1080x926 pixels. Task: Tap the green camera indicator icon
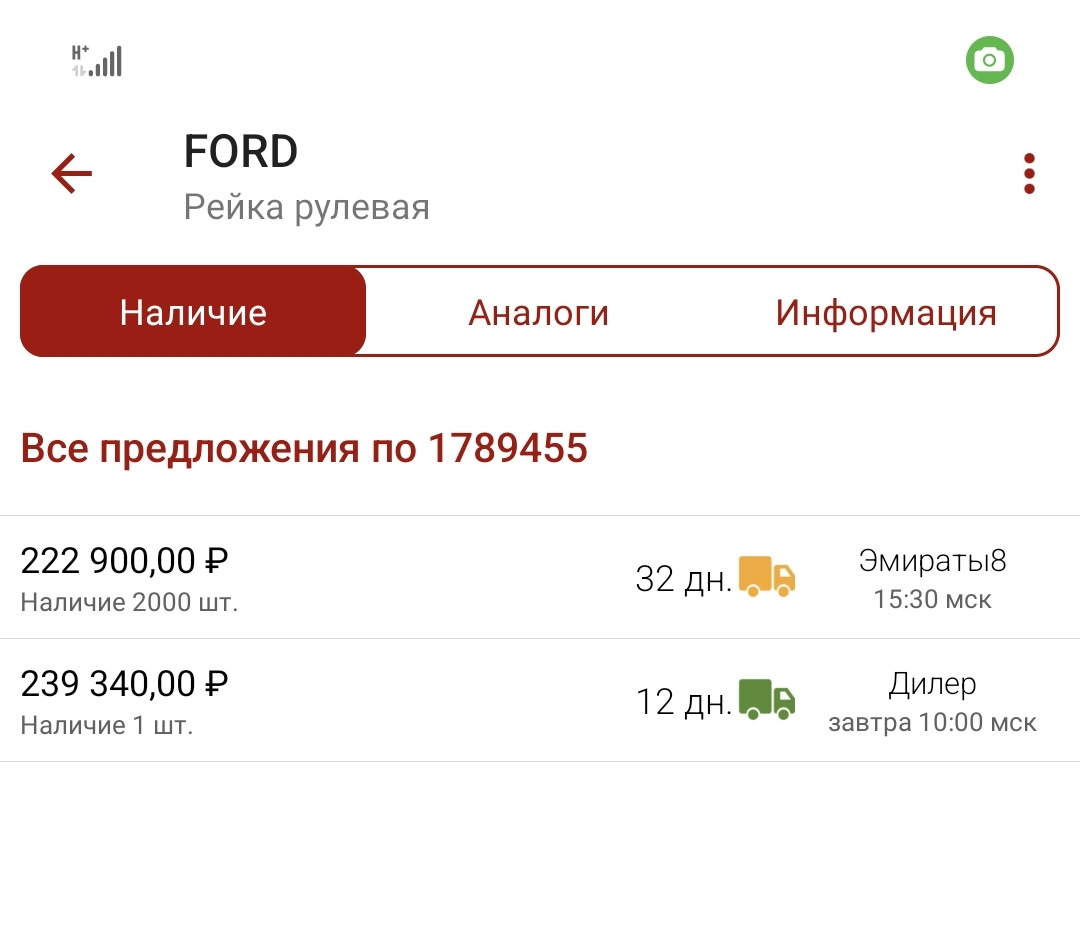pyautogui.click(x=989, y=61)
